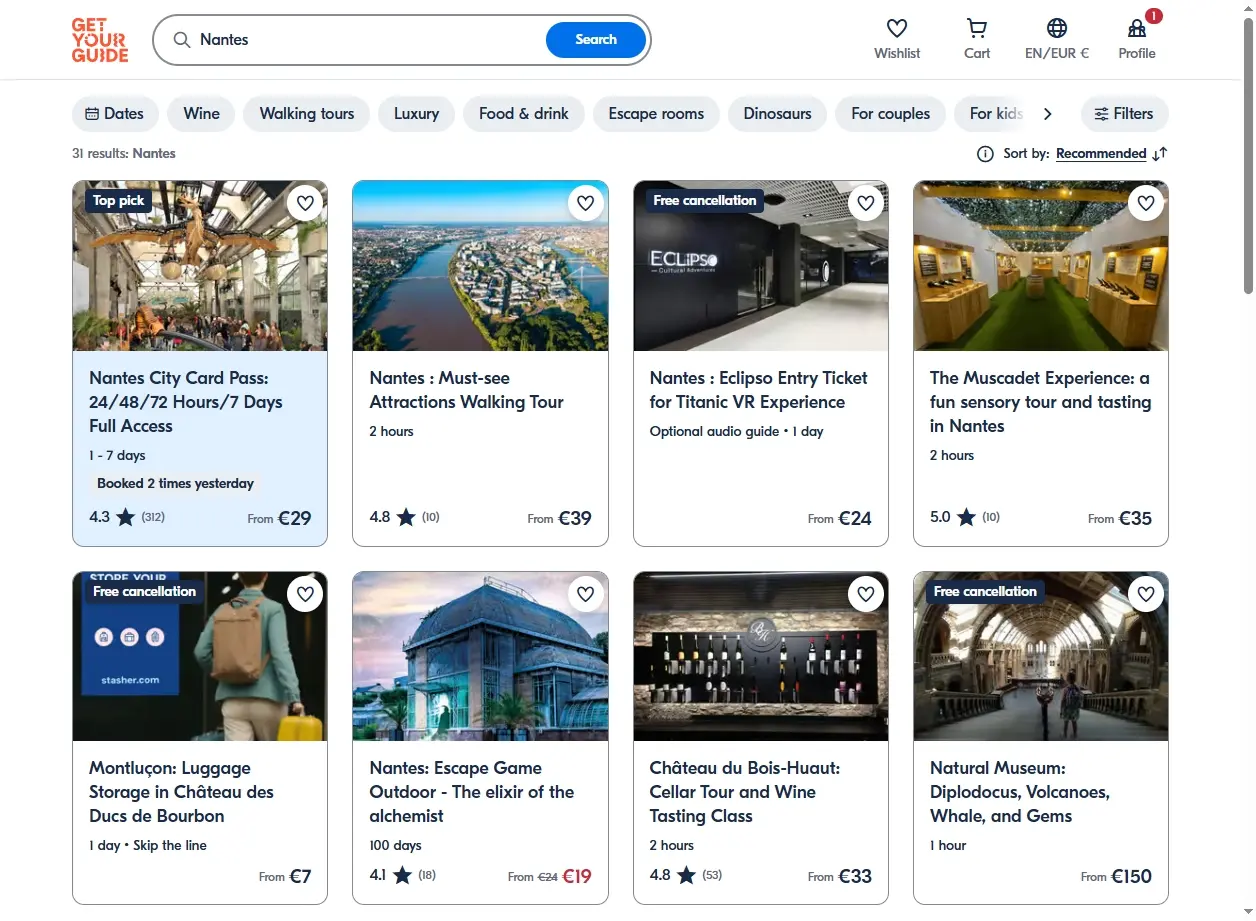The image size is (1256, 921).
Task: Select the Wine filter chip
Action: coord(201,114)
